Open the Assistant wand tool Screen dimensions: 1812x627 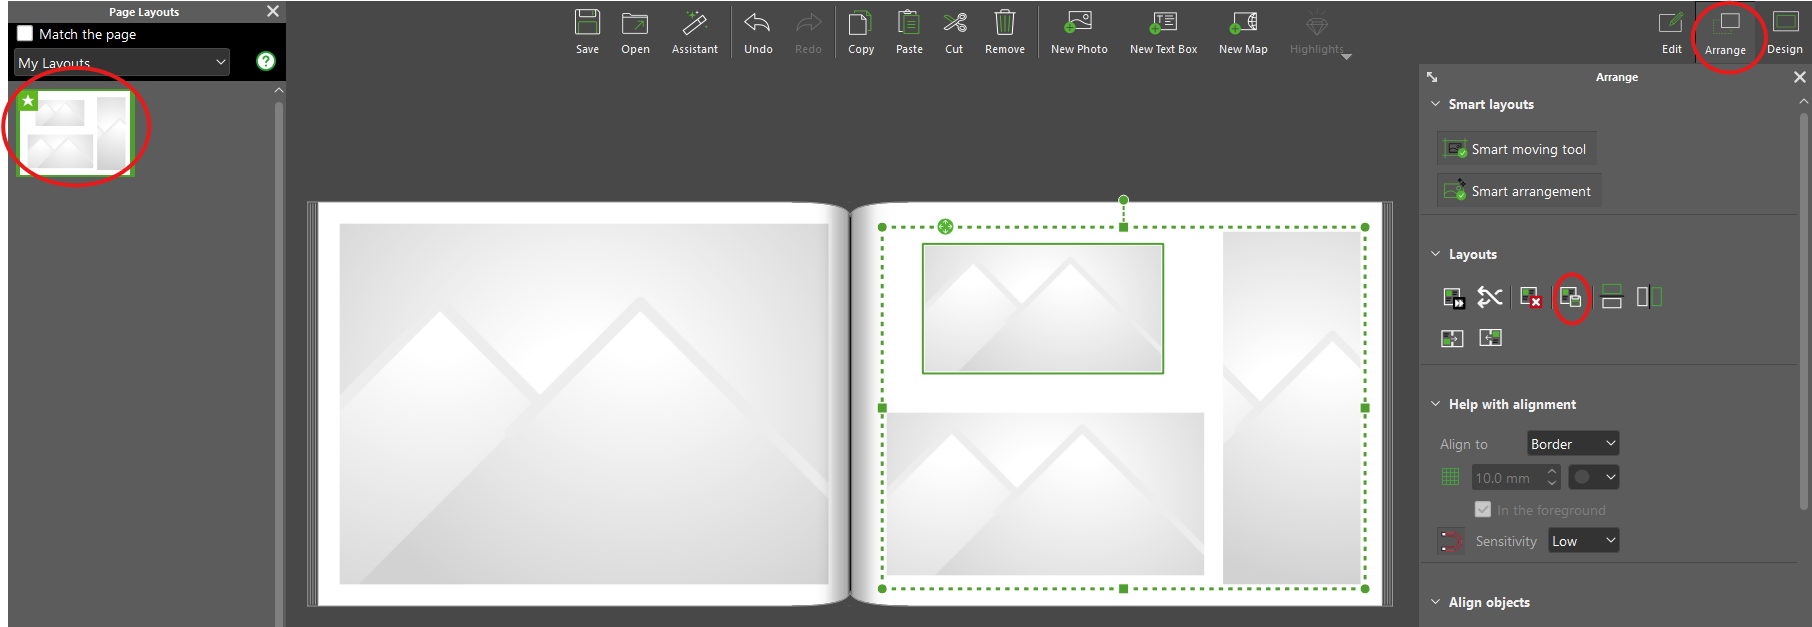pos(694,23)
